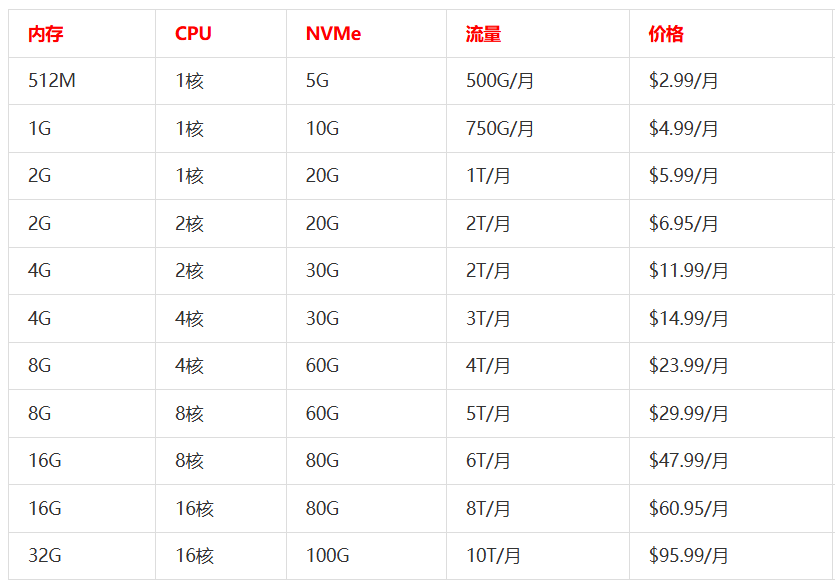
Task: Click the $5.99/月 price cell
Action: click(x=683, y=176)
